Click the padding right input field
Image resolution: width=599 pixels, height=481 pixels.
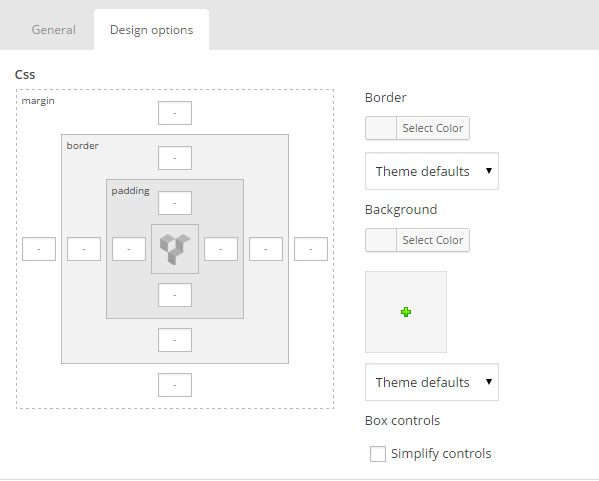pyautogui.click(x=221, y=249)
